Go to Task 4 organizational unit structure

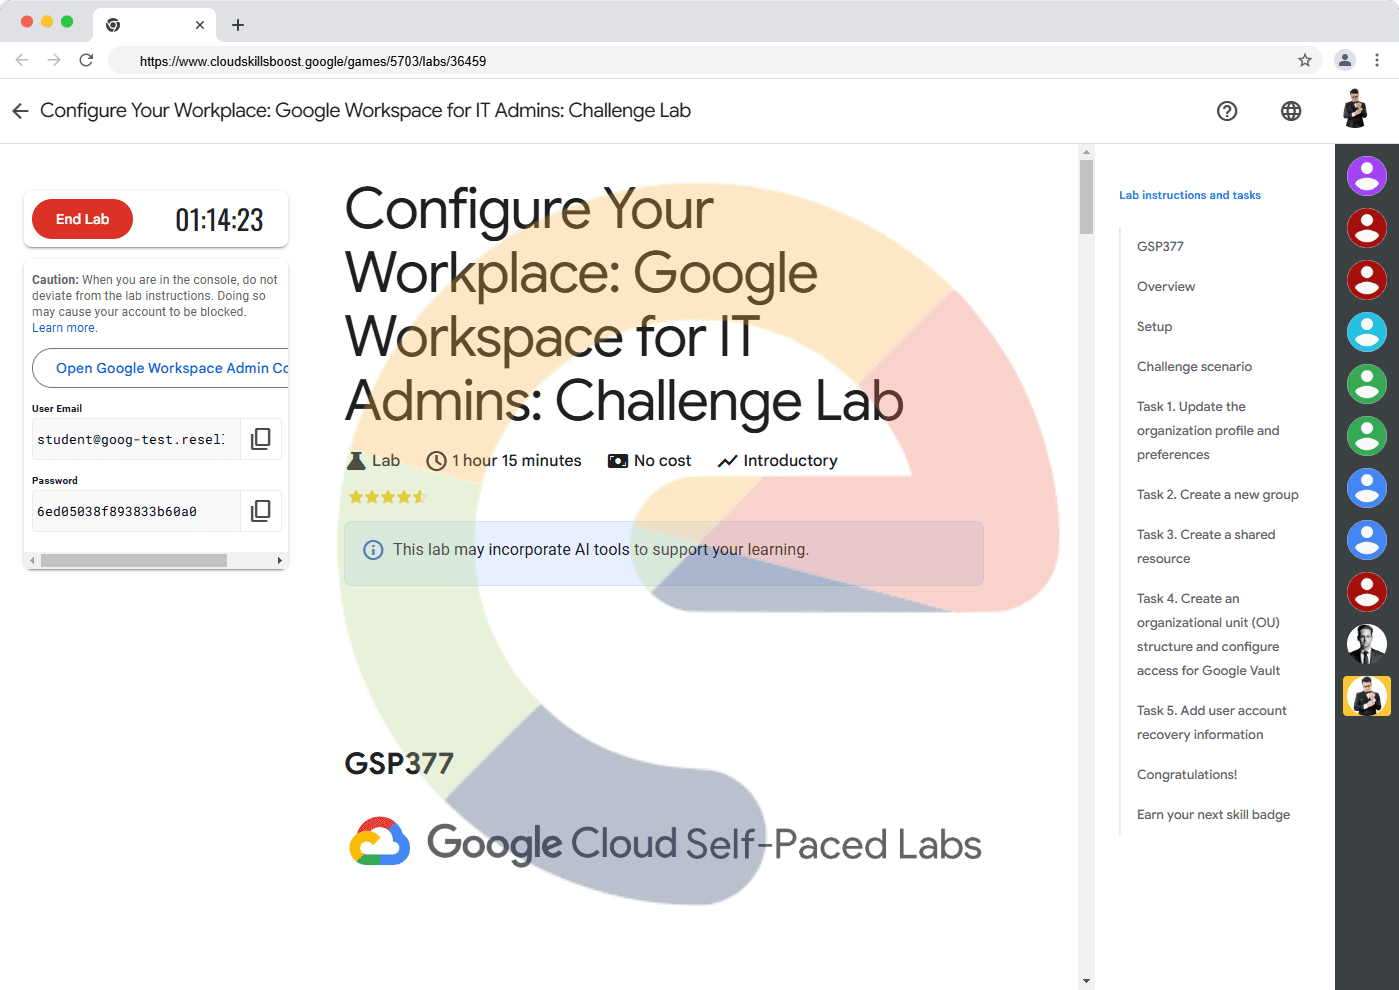pos(1208,634)
